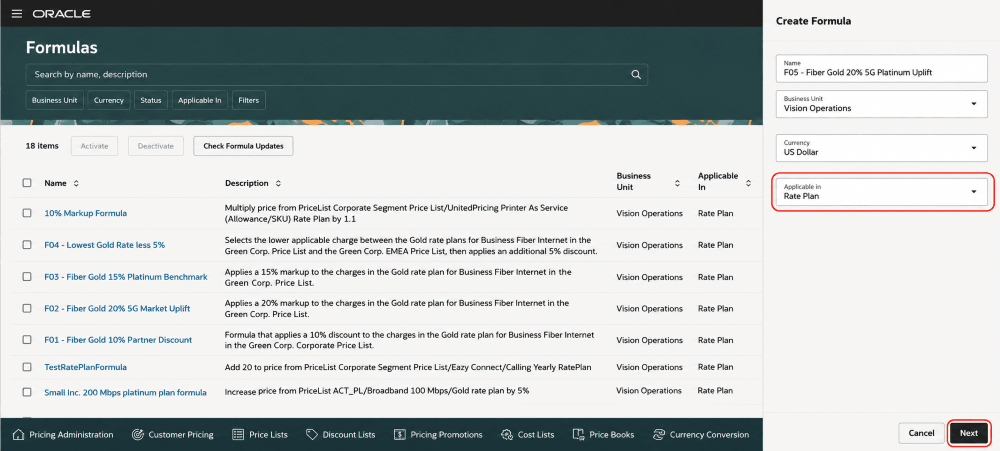Click the Pricing Promotions dollar icon
This screenshot has width=1000, height=451.
[x=400, y=434]
